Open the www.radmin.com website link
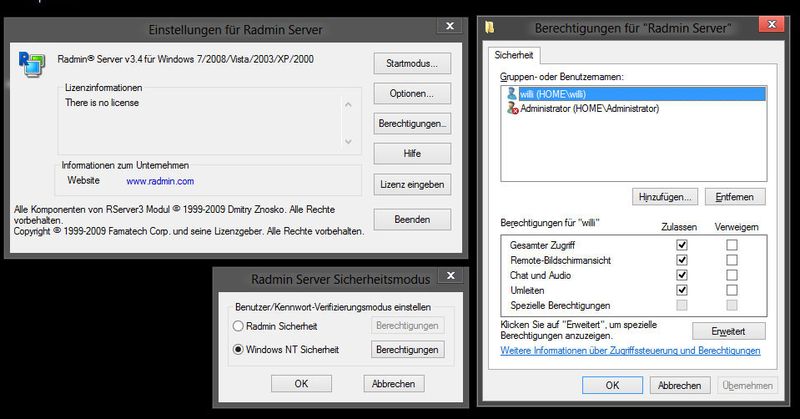This screenshot has height=419, width=800. [x=160, y=181]
